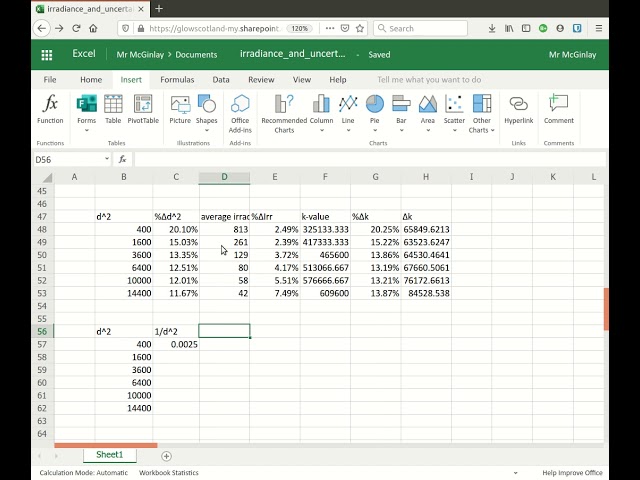Expand the Bar chart dropdown arrow
This screenshot has height=480, width=640.
click(401, 131)
